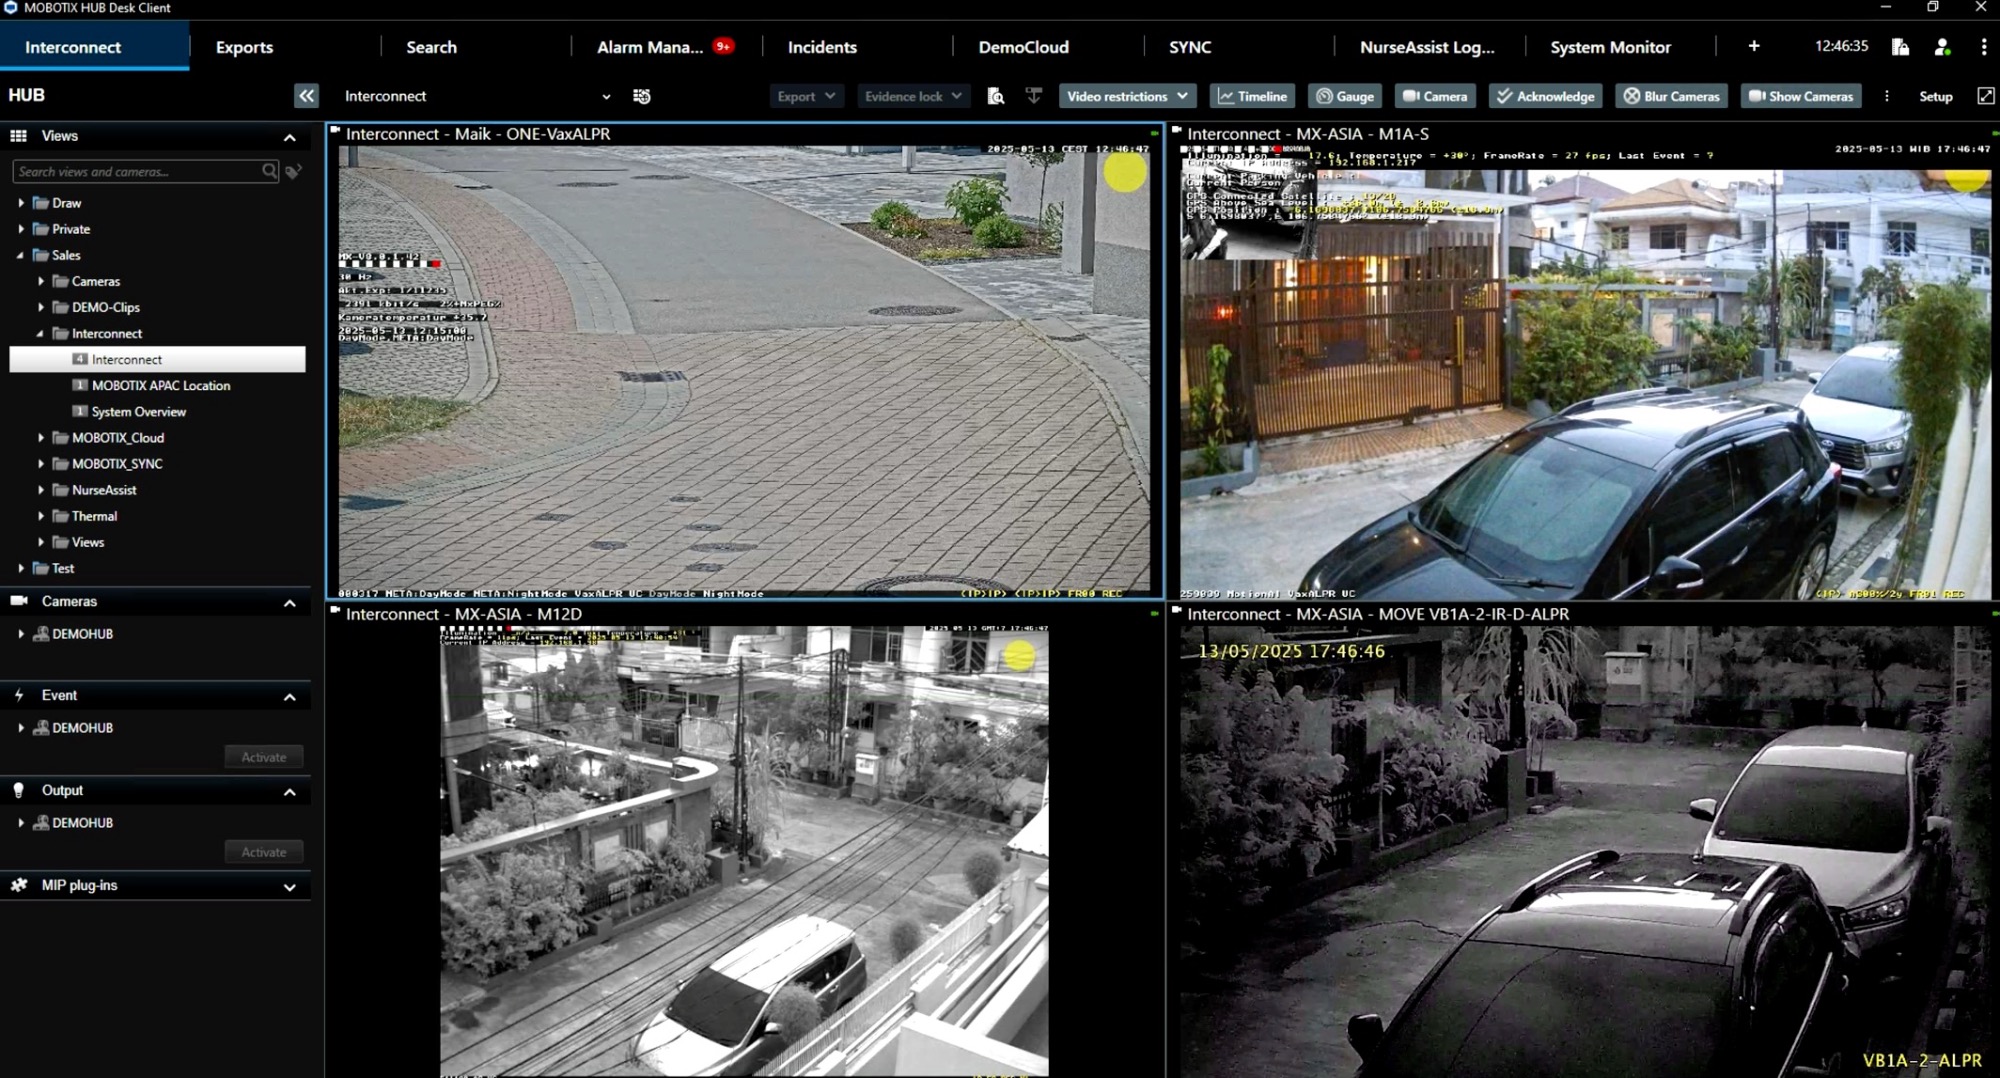The image size is (2000, 1078).
Task: Collapse the Cameras panel section
Action: (290, 602)
